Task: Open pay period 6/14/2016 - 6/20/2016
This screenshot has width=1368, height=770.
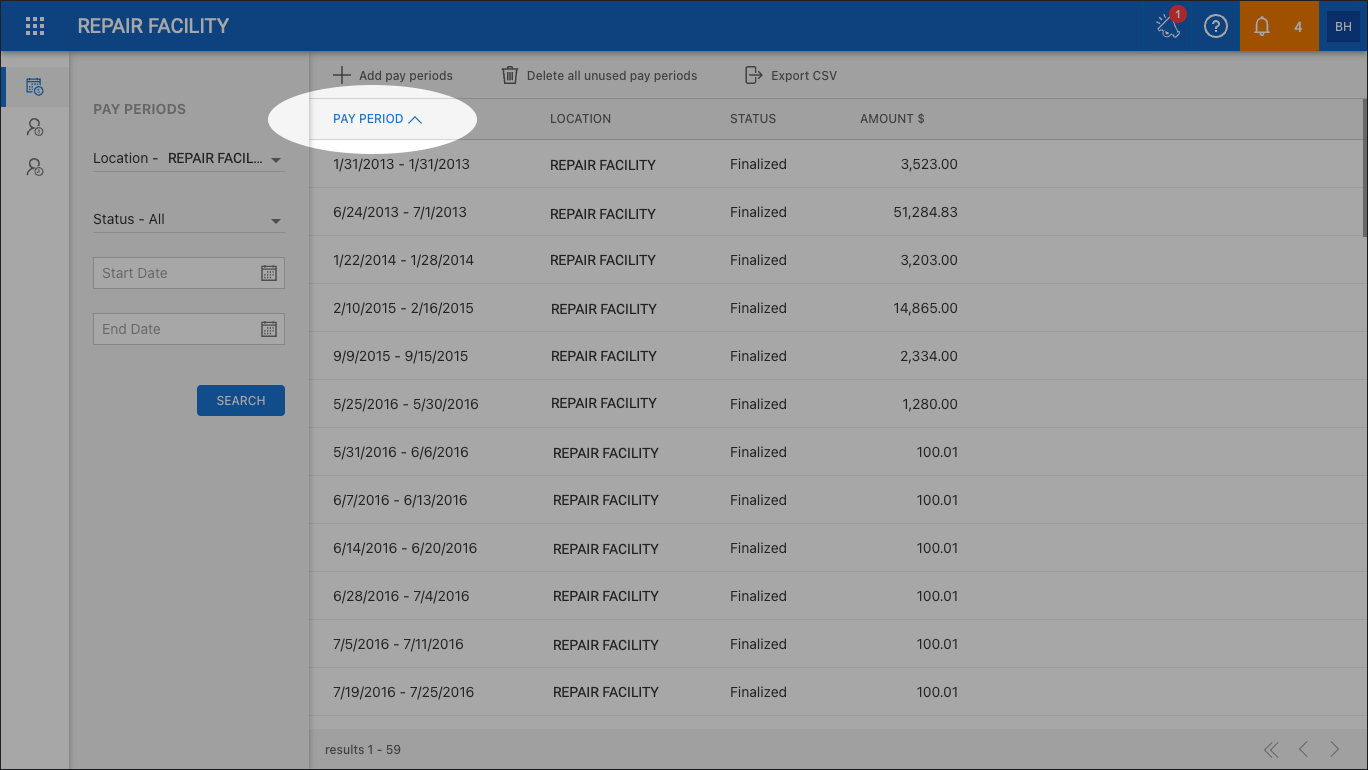Action: [405, 548]
